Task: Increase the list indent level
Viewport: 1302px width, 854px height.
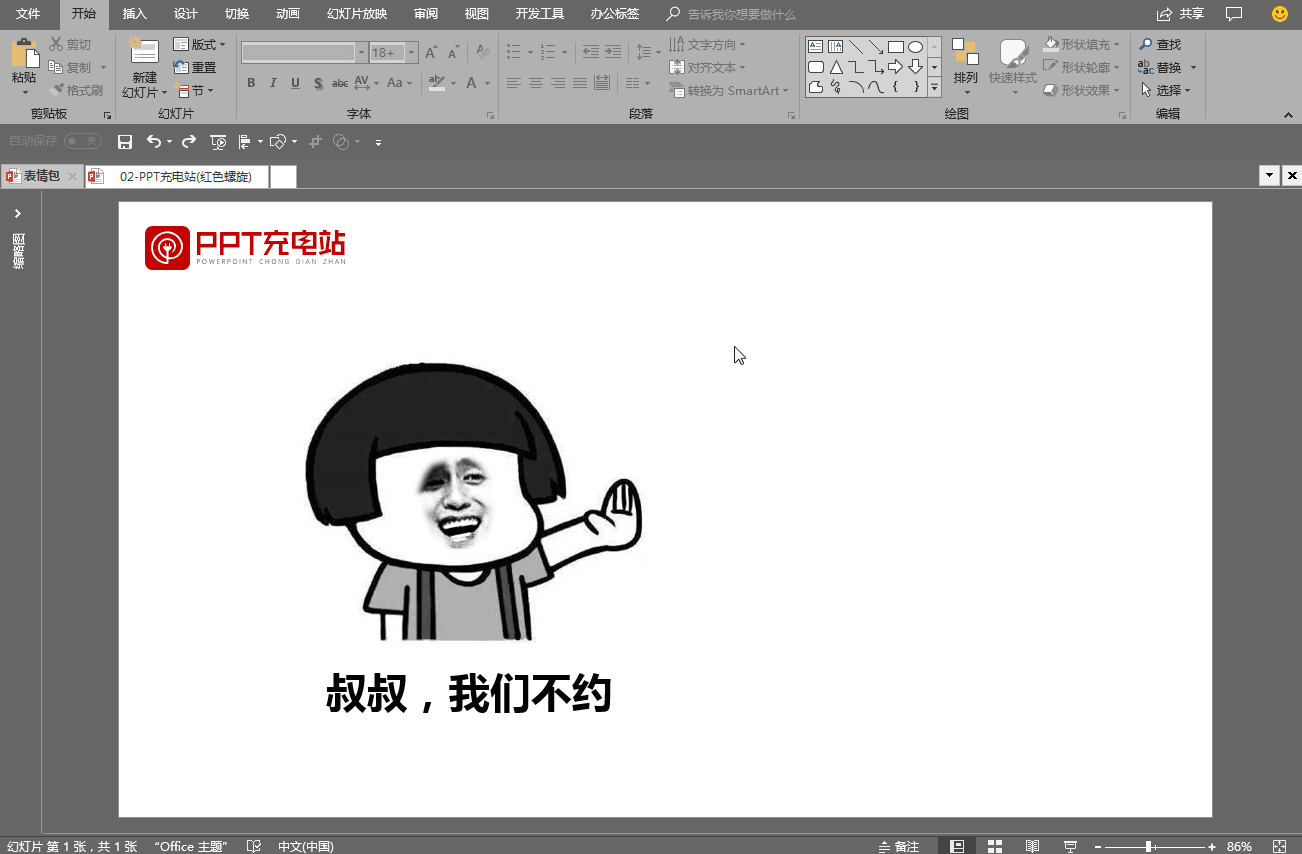Action: coord(612,52)
